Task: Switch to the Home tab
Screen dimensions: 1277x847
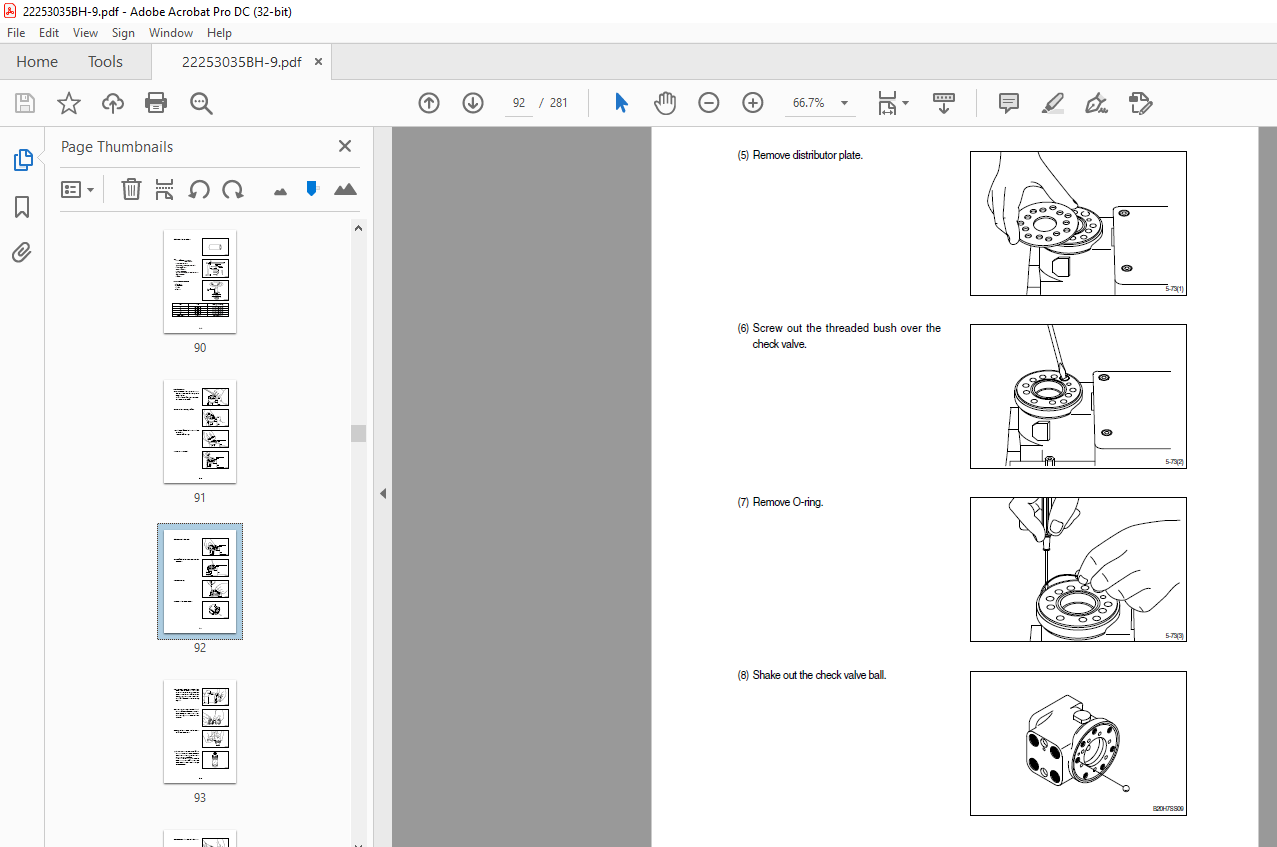Action: point(37,62)
